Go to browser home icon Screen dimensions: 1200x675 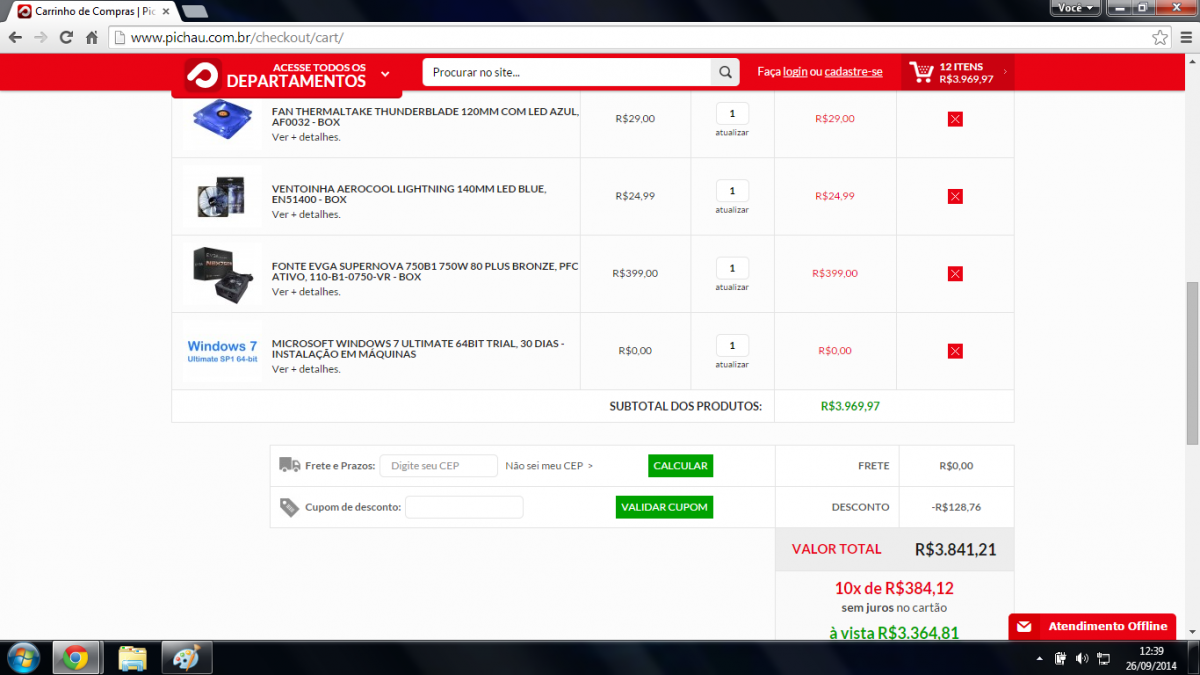91,37
